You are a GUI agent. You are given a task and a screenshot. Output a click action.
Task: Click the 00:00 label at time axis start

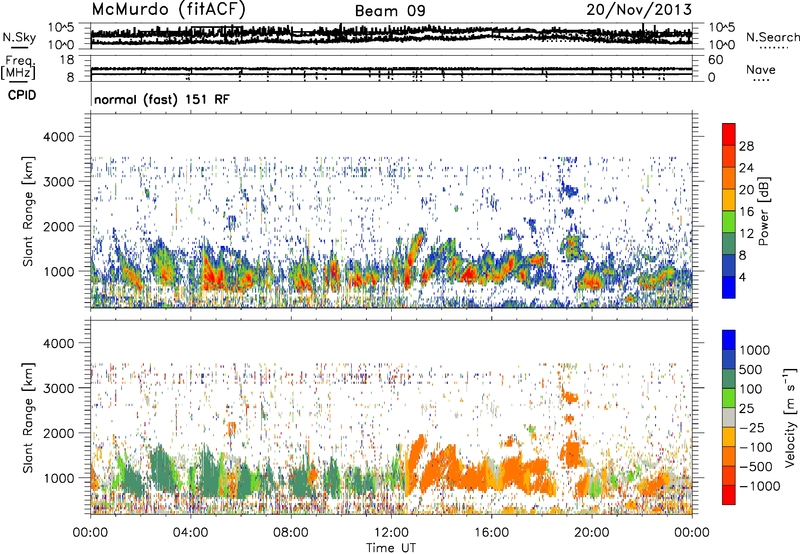coord(90,533)
